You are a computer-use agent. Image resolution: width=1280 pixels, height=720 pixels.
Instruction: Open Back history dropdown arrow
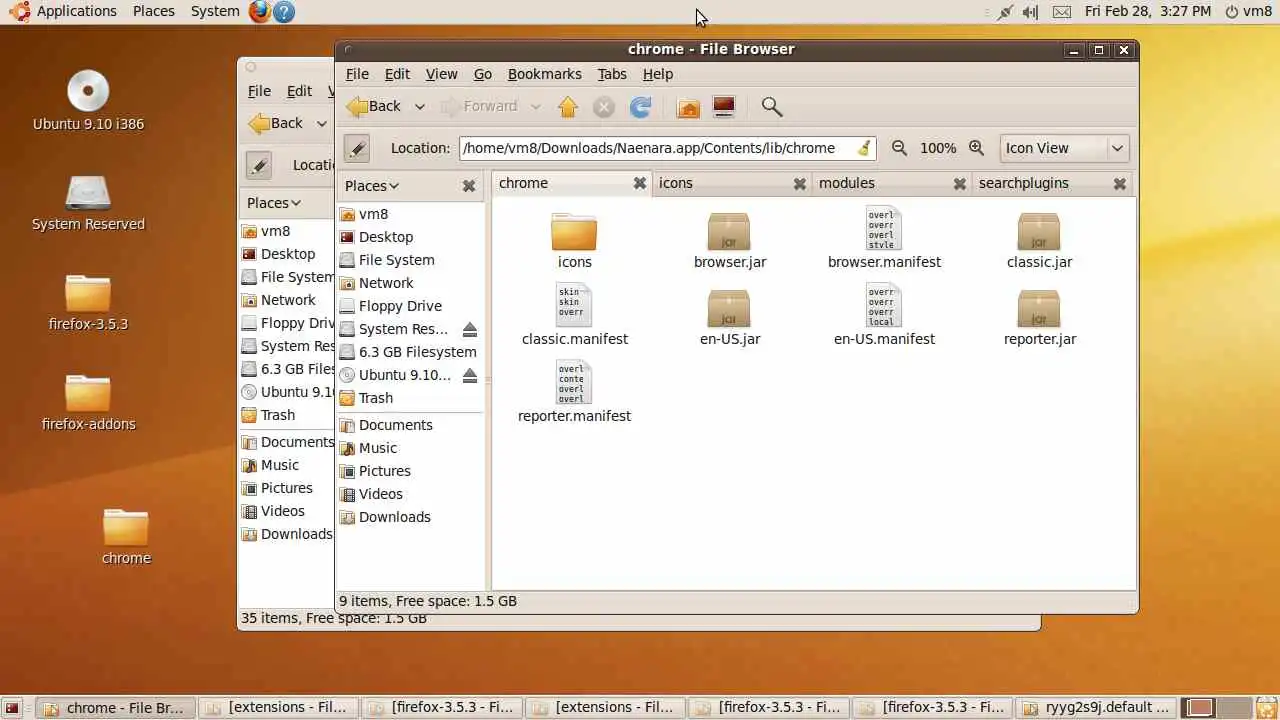(419, 107)
